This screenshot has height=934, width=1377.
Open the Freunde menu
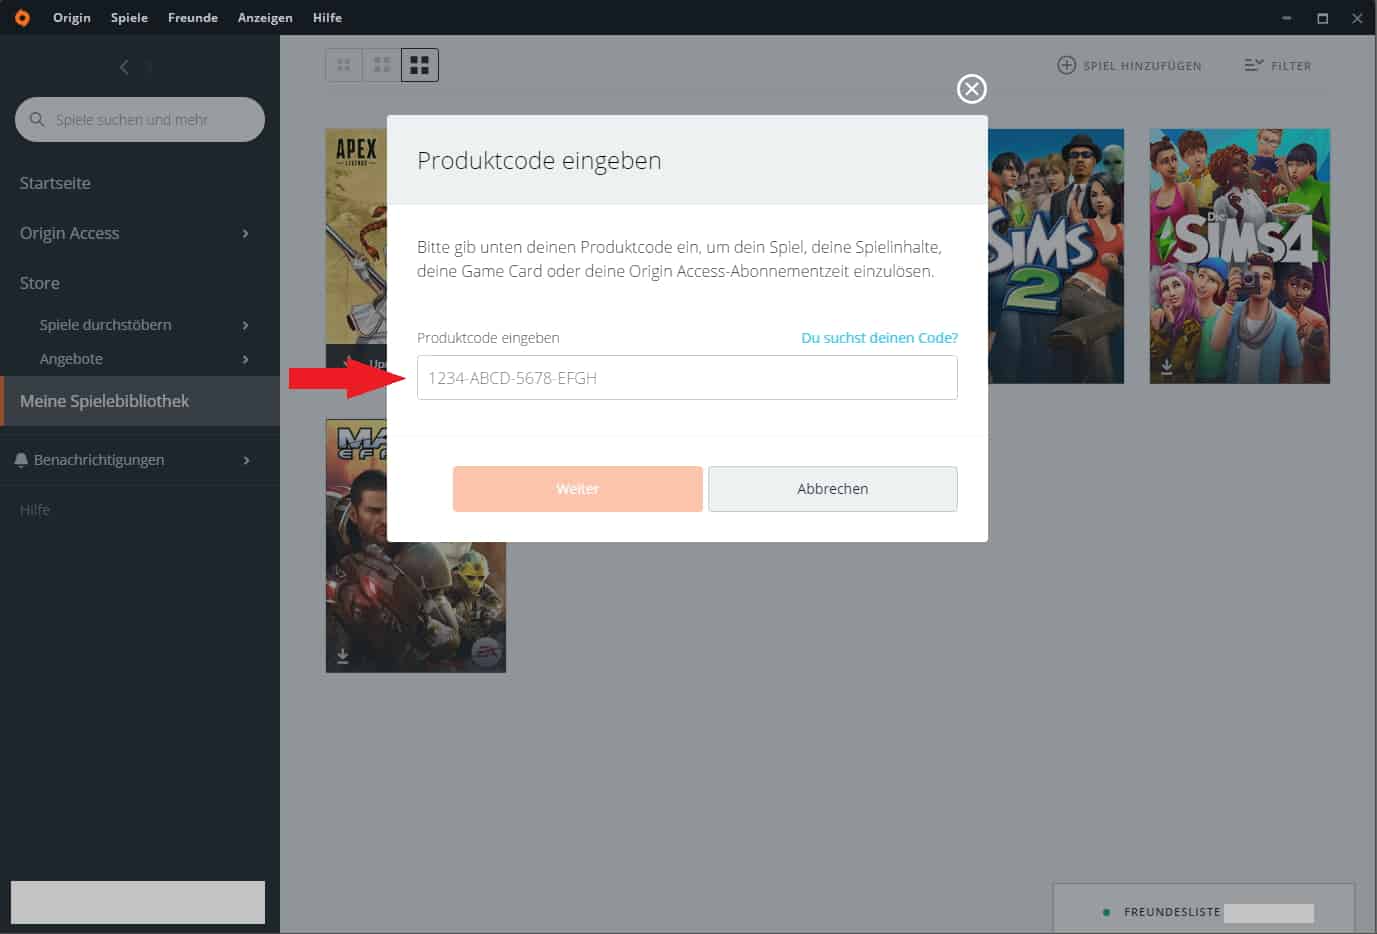(x=193, y=18)
